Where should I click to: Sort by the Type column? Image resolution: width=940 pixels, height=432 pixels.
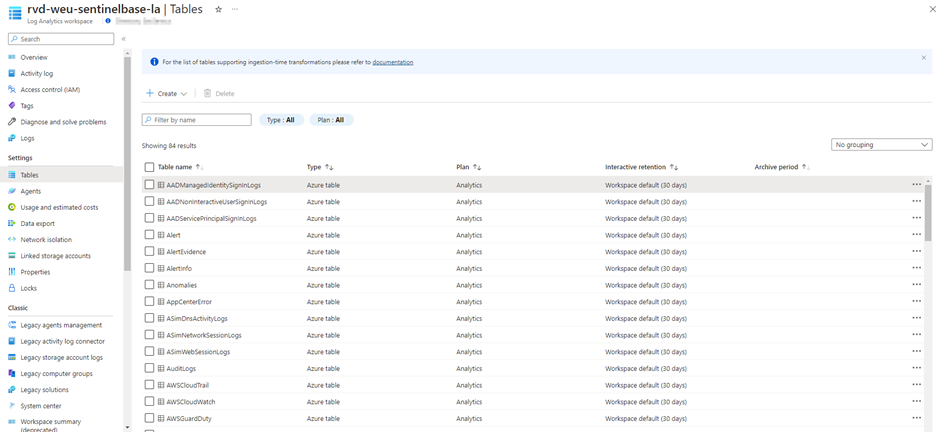[320, 167]
